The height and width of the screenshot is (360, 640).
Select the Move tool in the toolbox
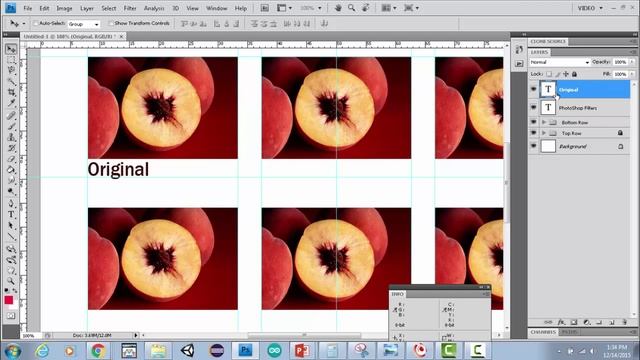tap(11, 49)
